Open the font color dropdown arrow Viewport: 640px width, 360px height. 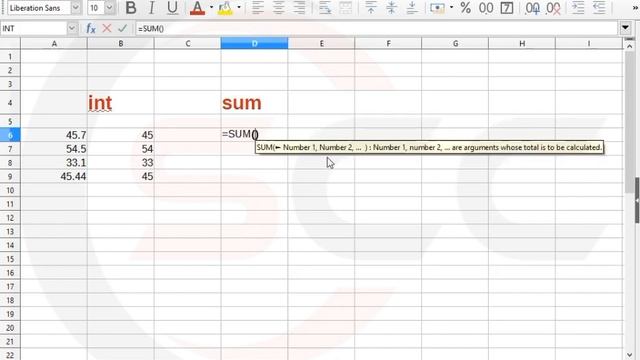pyautogui.click(x=211, y=8)
